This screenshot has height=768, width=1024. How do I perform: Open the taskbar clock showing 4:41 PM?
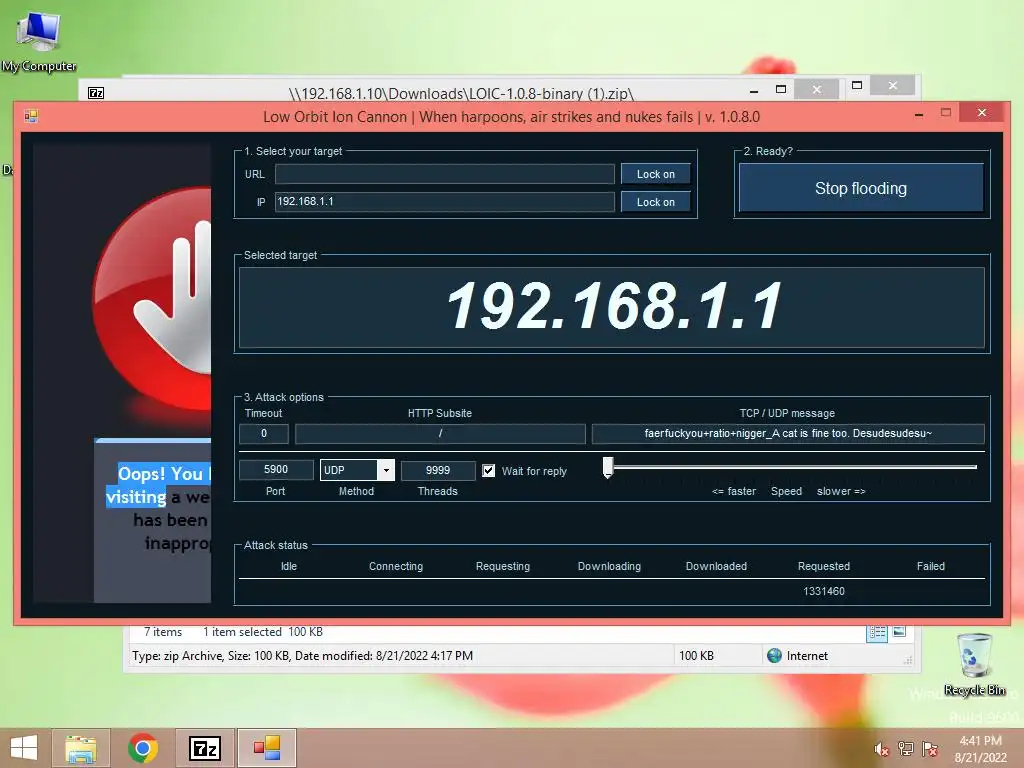pos(981,749)
